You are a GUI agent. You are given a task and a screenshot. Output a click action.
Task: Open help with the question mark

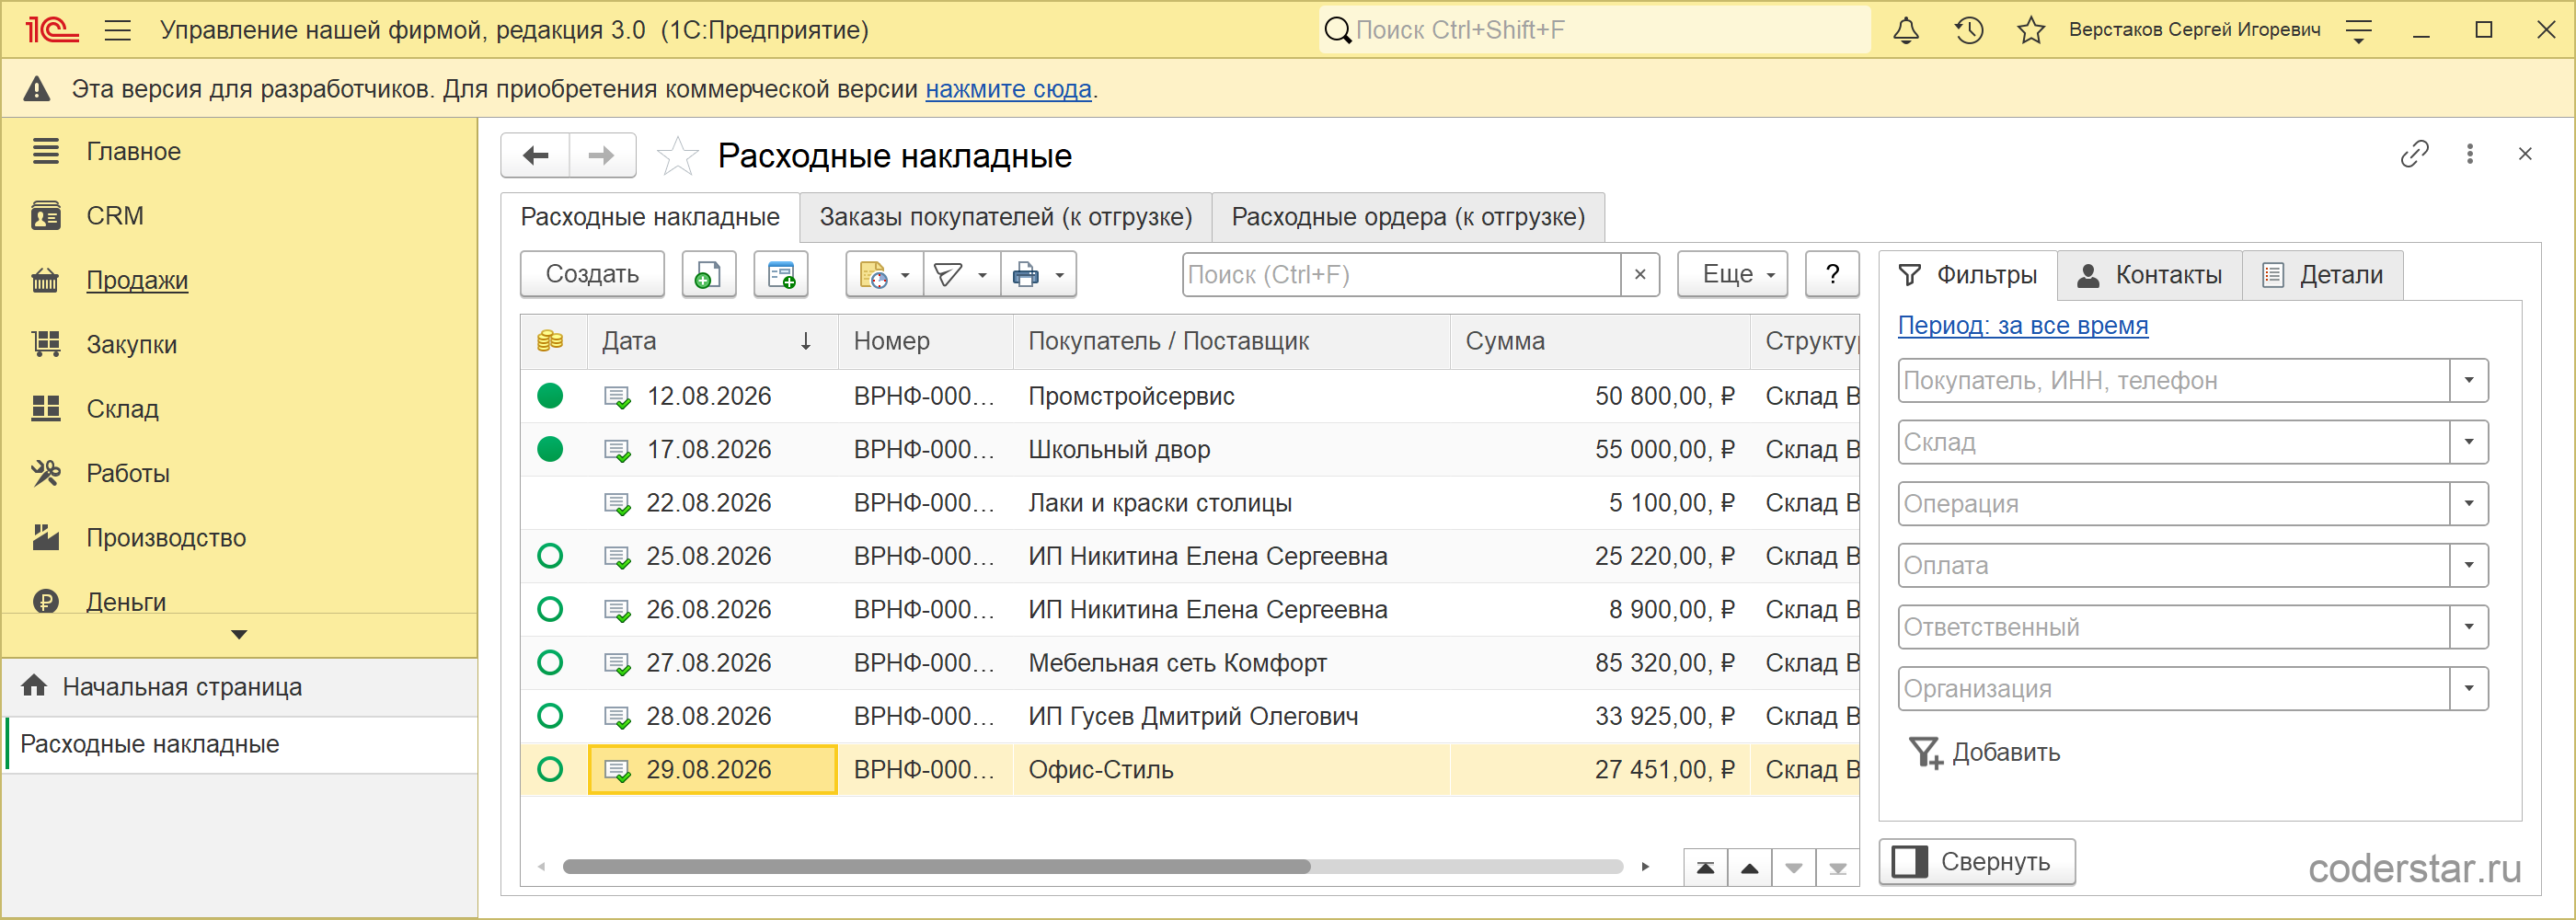[1832, 274]
